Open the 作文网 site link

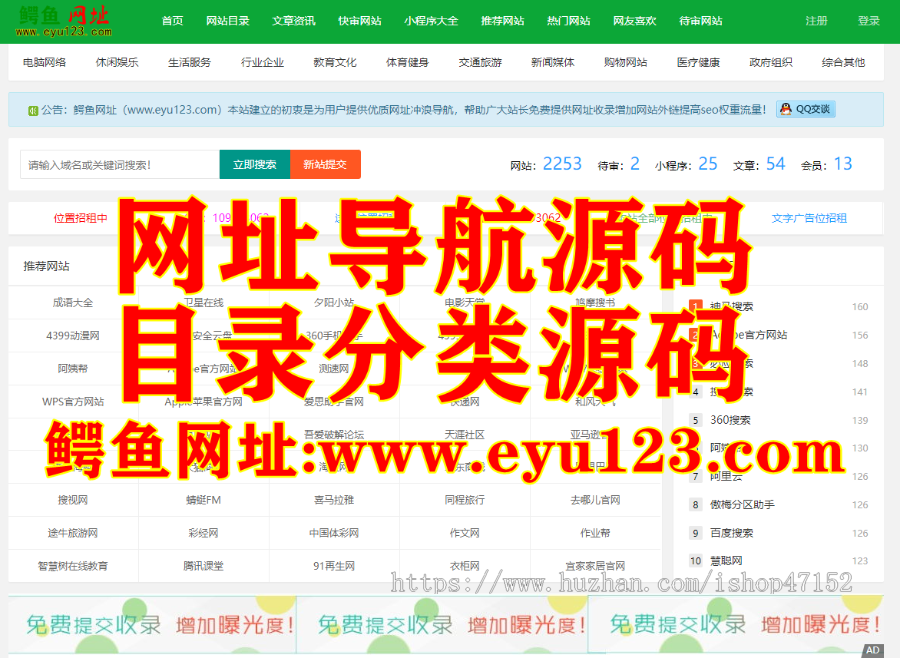[465, 533]
